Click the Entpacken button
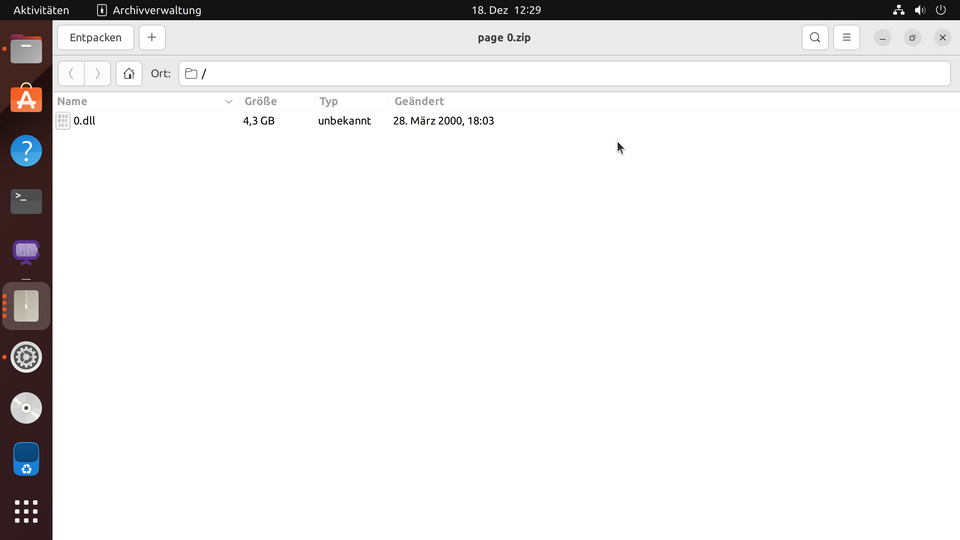 [95, 38]
